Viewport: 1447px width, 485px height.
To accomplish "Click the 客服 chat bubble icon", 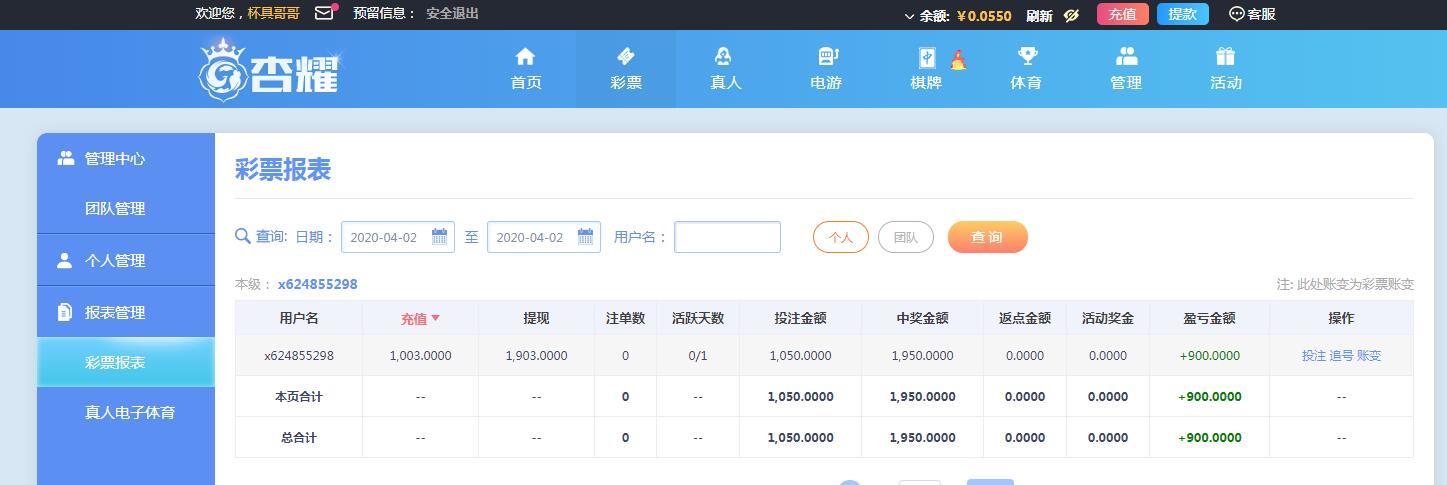I will click(x=1236, y=14).
